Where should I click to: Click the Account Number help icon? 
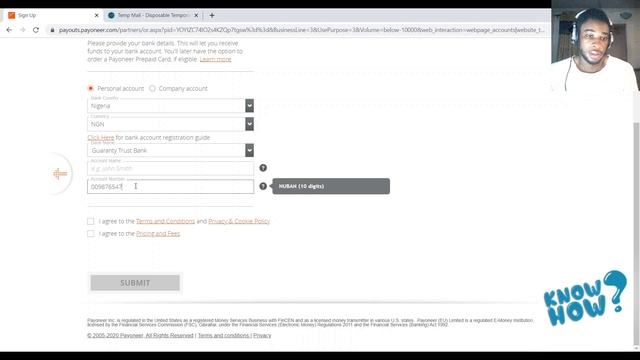coord(263,186)
